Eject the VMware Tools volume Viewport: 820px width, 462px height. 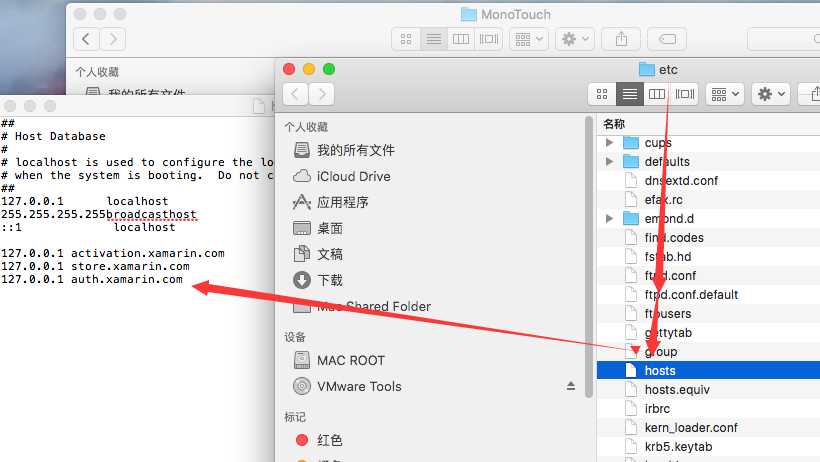coord(571,386)
